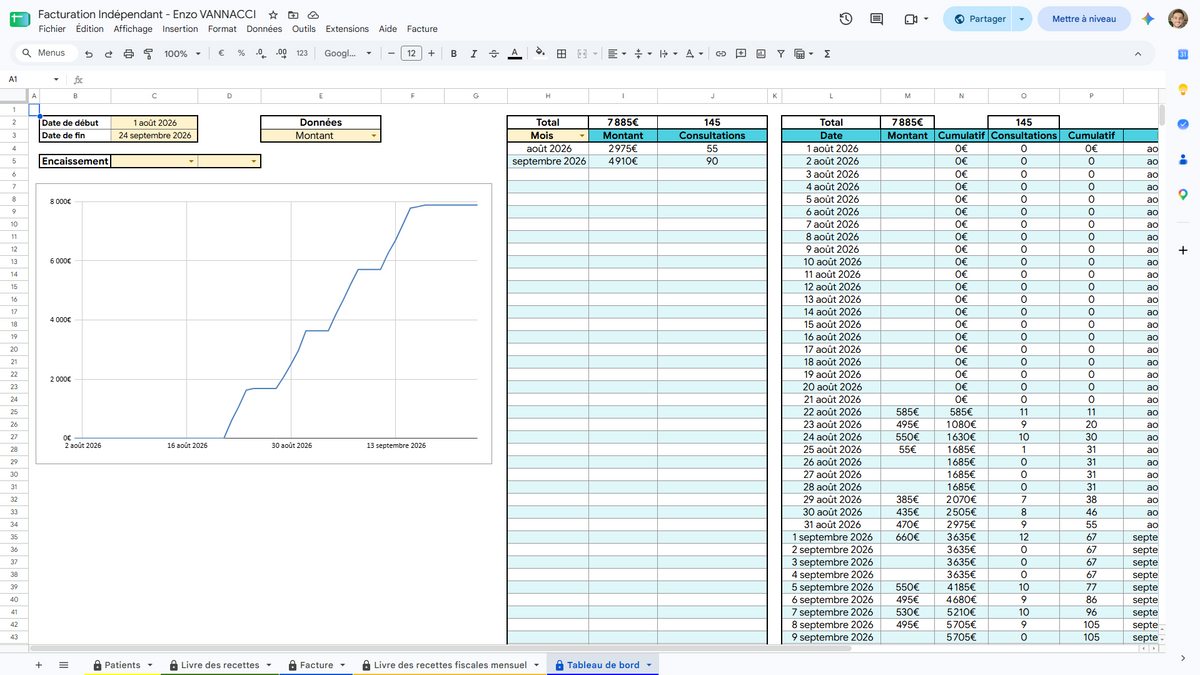The width and height of the screenshot is (1200, 675).
Task: Open the comments panel icon
Action: pyautogui.click(x=877, y=19)
